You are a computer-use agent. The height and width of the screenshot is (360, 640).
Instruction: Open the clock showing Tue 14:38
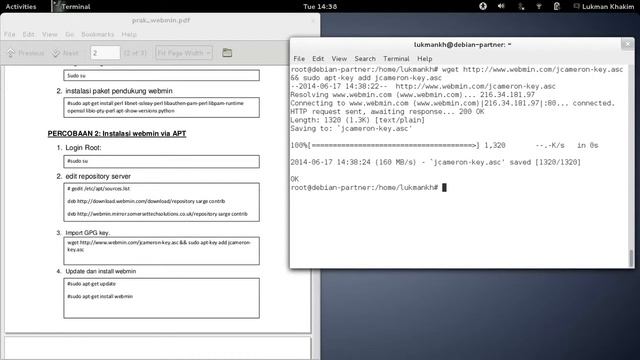320,7
